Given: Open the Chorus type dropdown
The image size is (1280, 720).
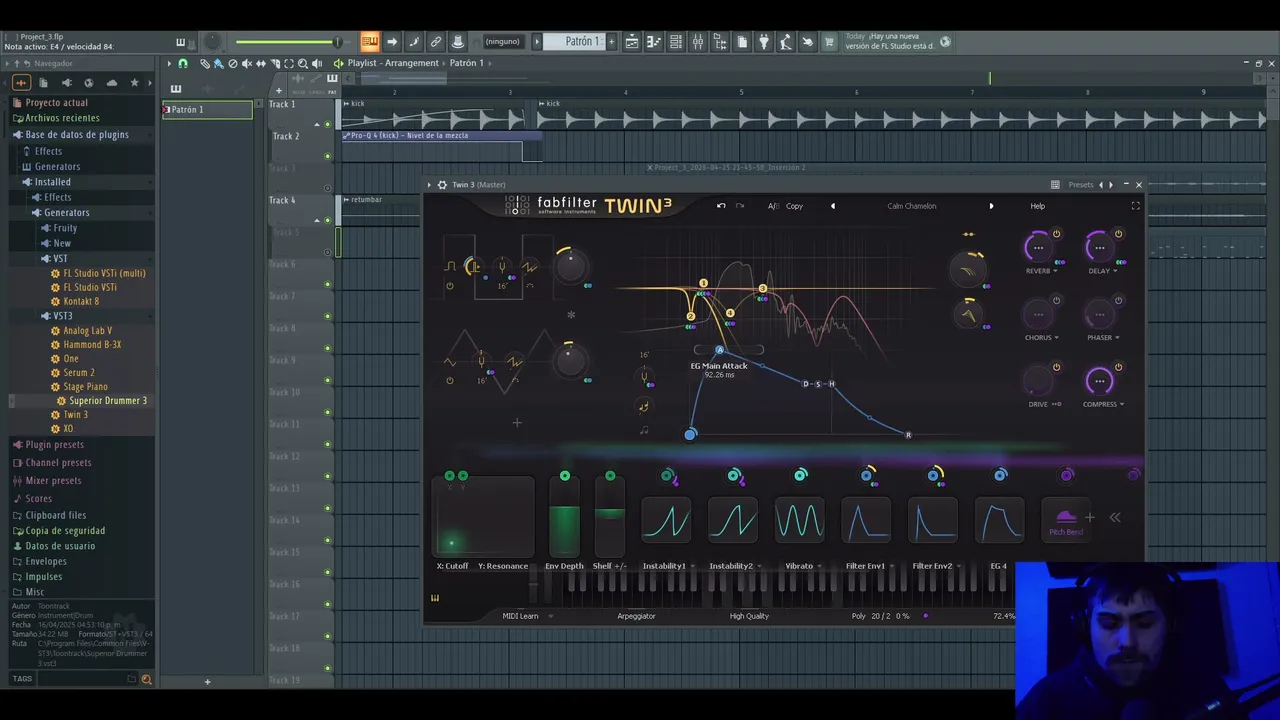Looking at the screenshot, I should [x=1056, y=338].
